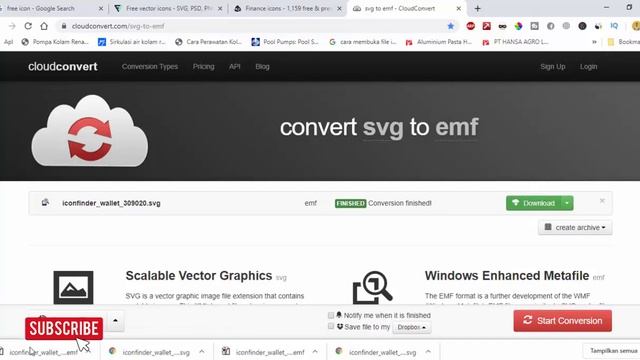Switch to the free icon Google Search tab
The width and height of the screenshot is (640, 360).
[x=41, y=8]
